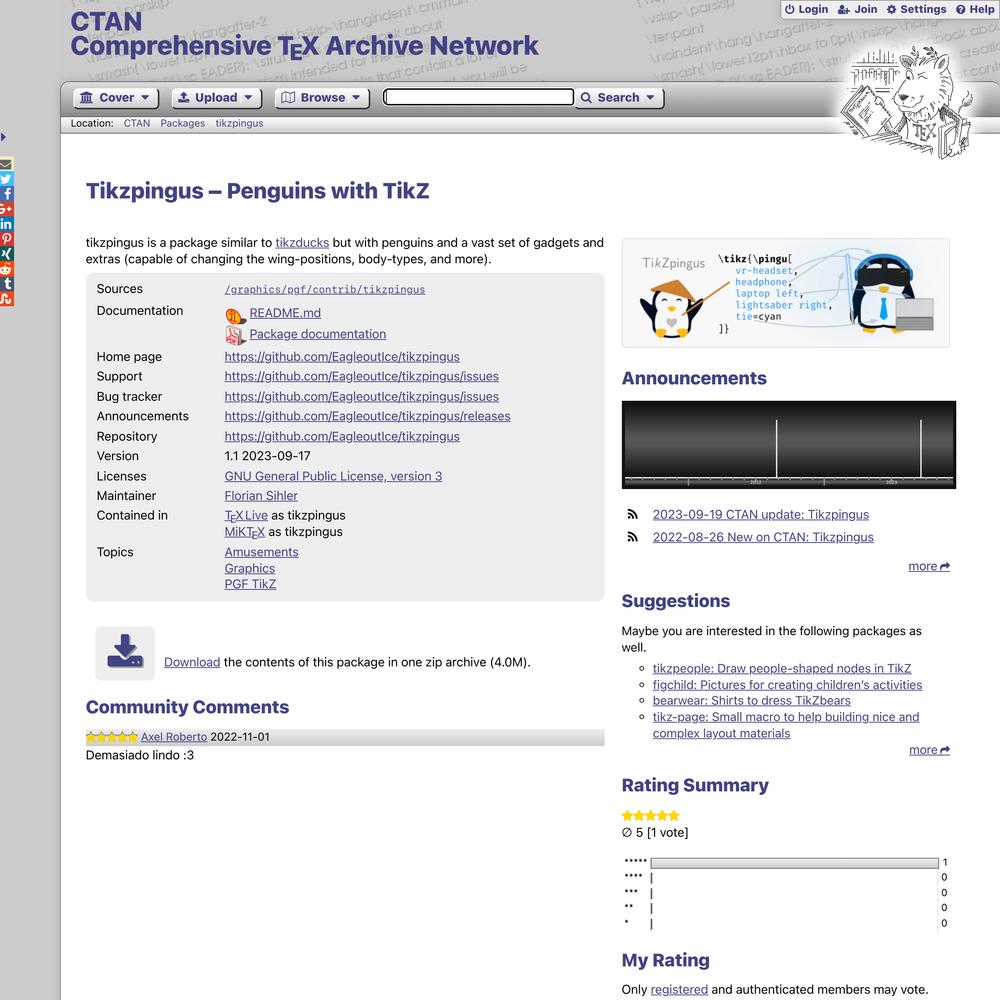Open the Cover dropdown menu

pyautogui.click(x=115, y=98)
